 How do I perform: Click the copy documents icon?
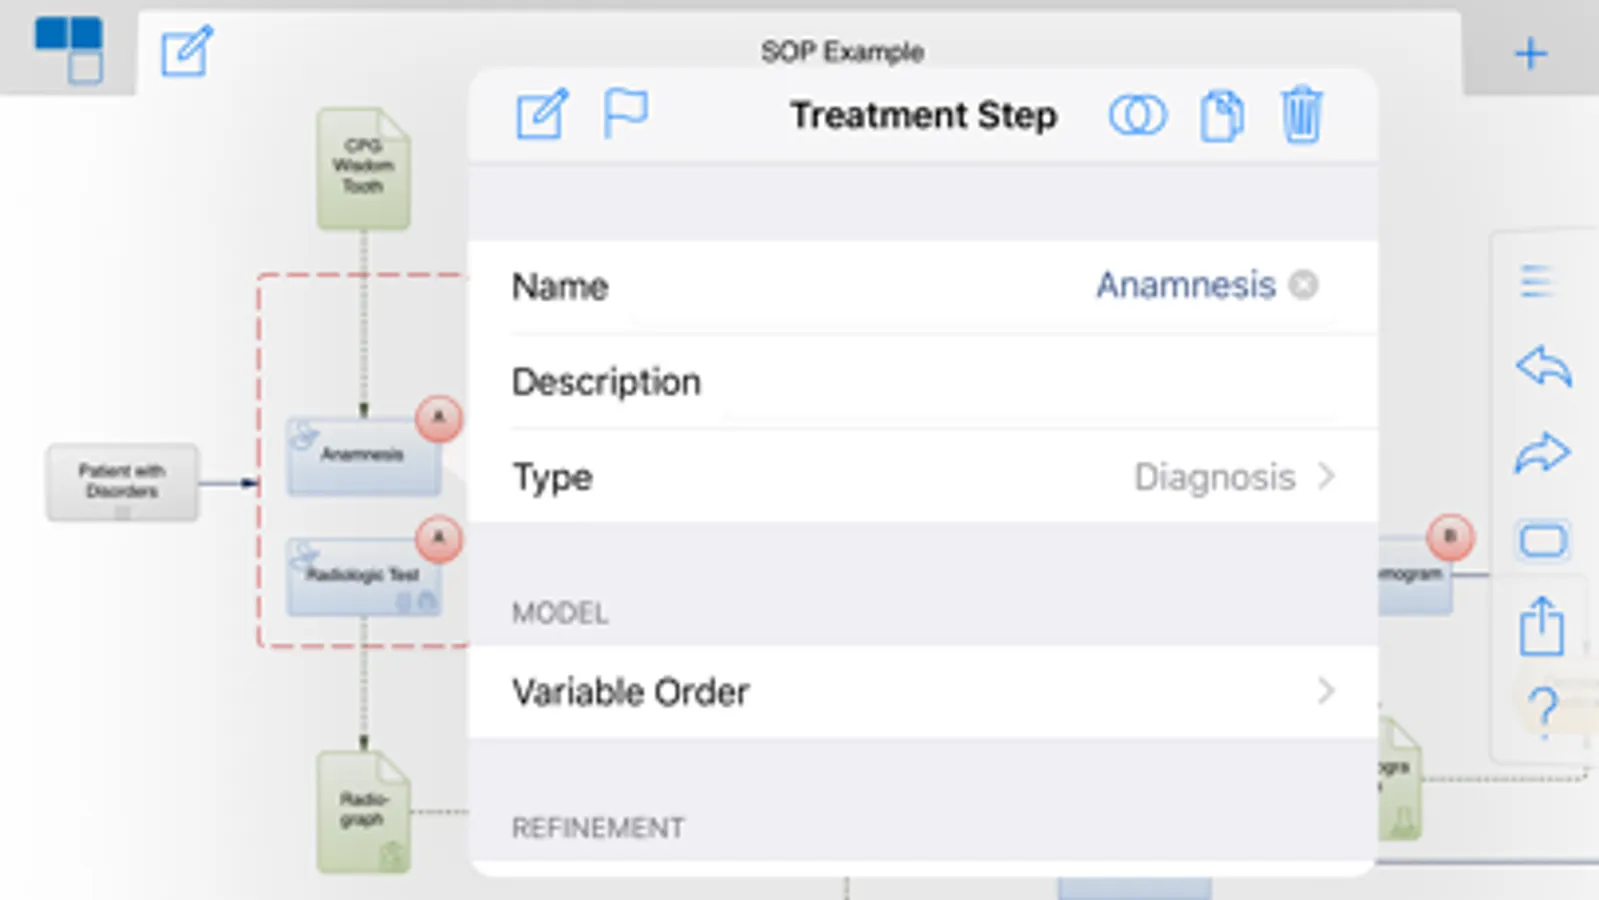tap(1222, 116)
